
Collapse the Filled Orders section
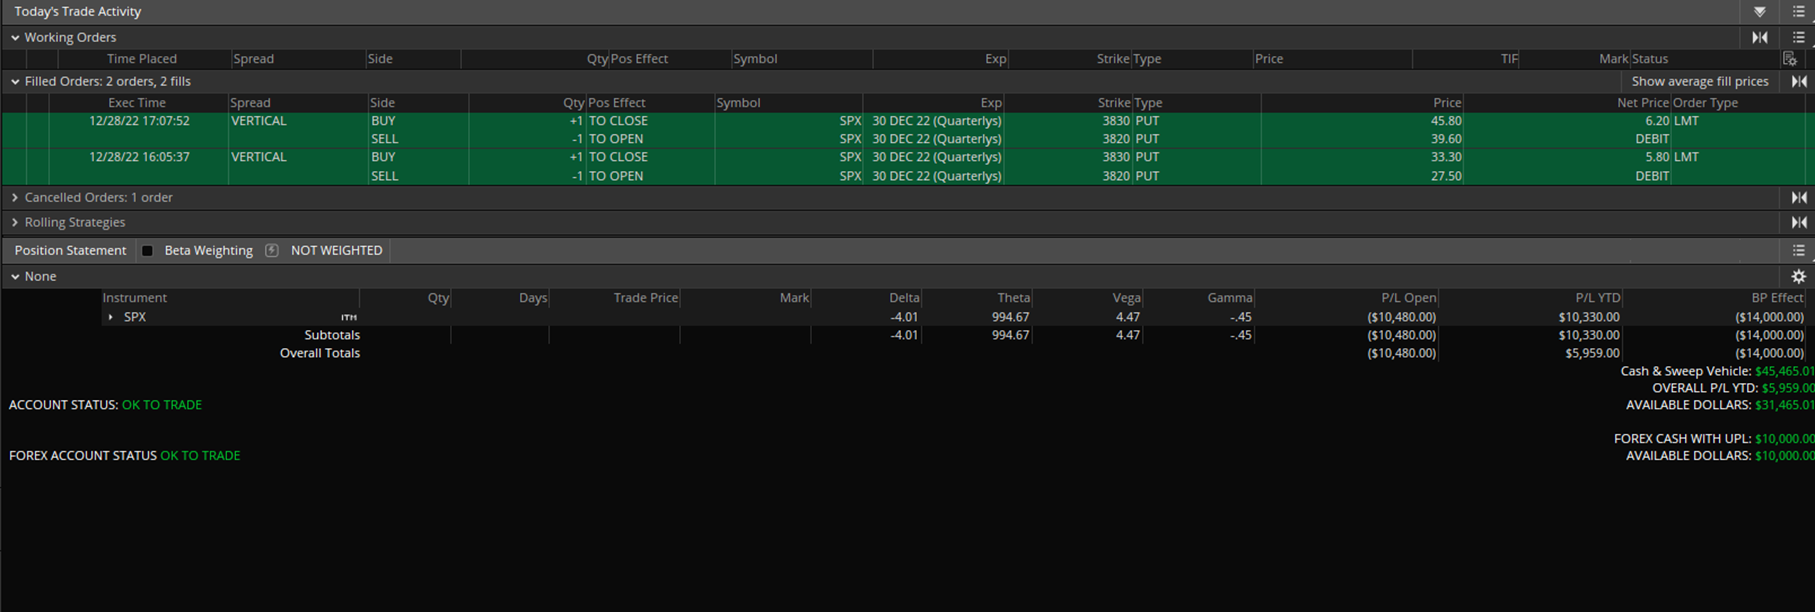[15, 81]
